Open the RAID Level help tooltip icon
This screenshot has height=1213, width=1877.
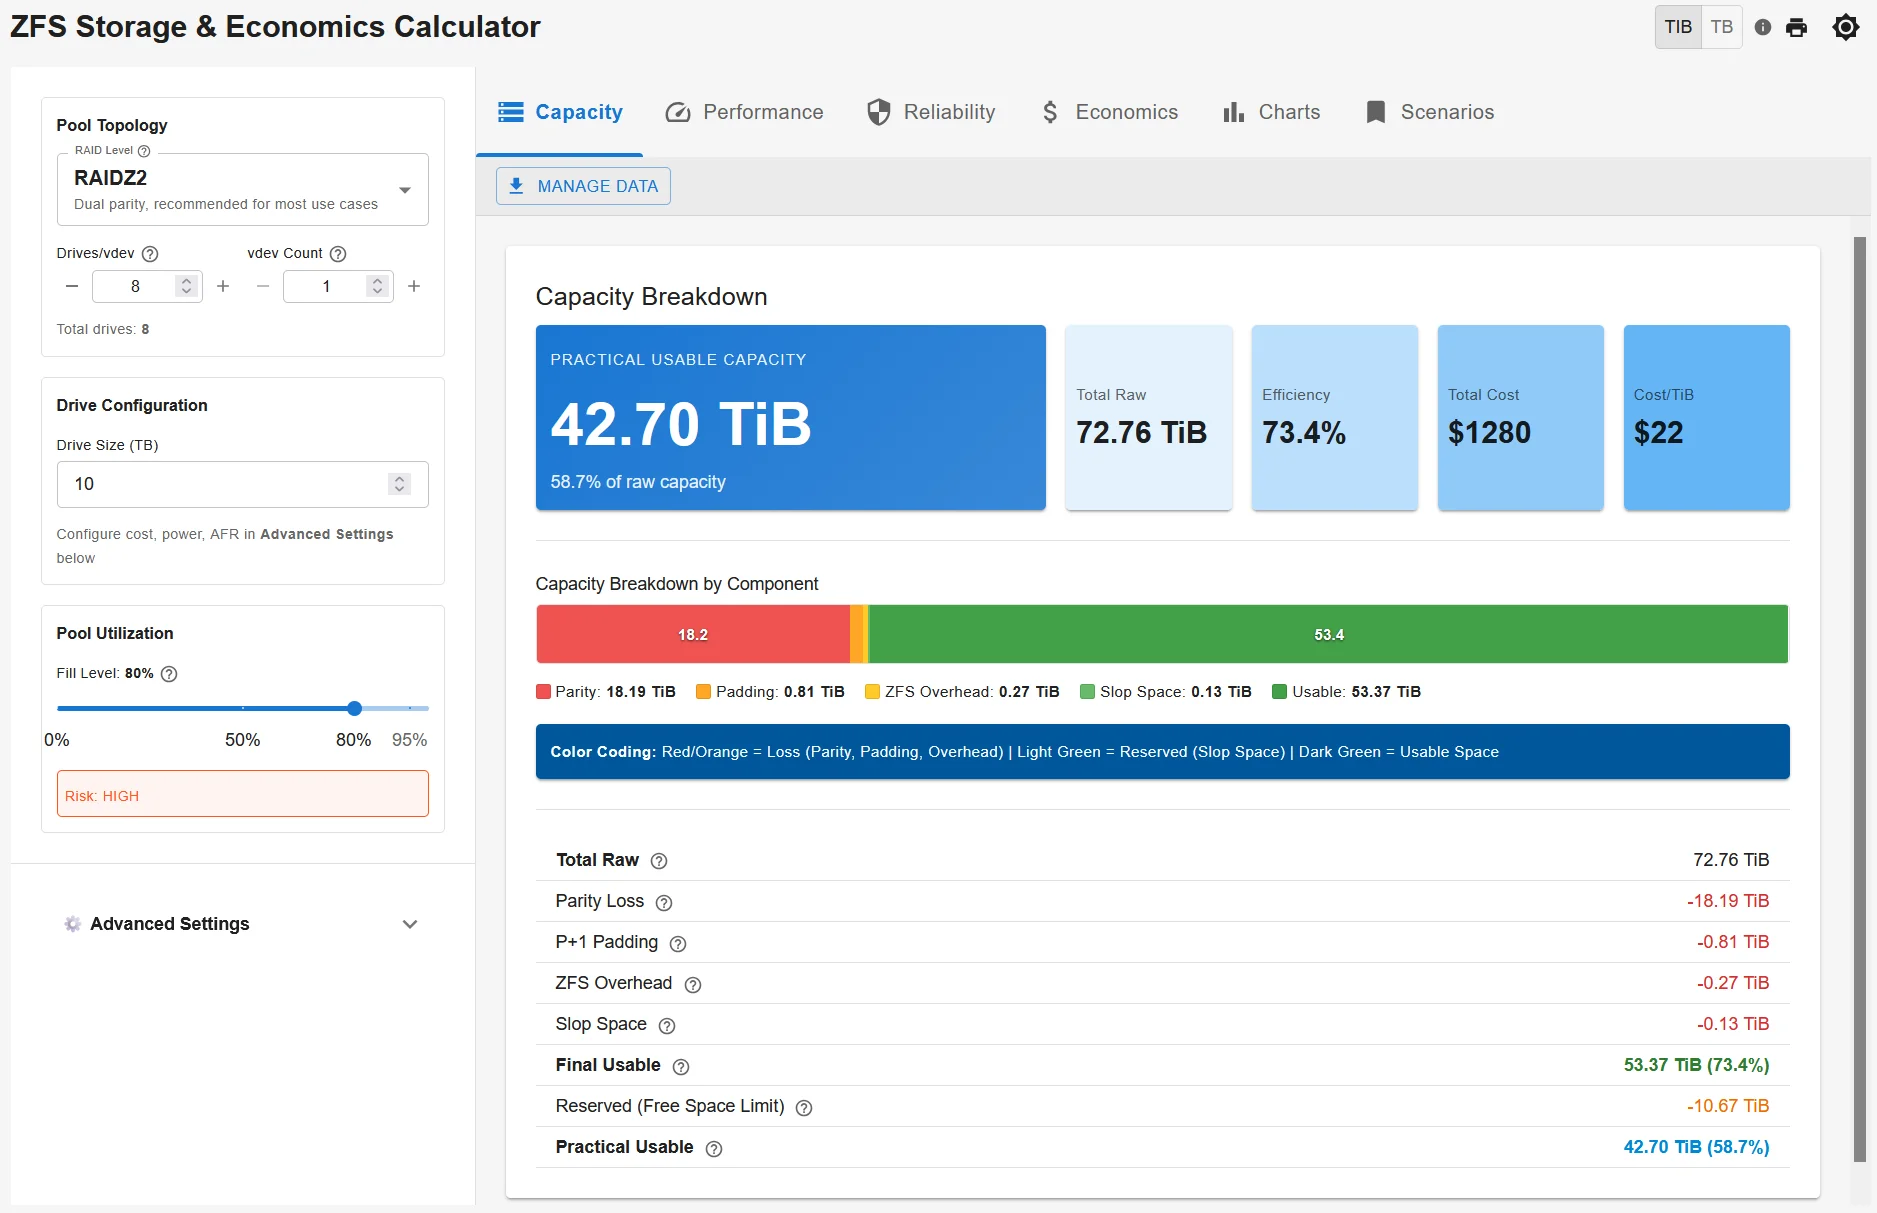tap(144, 150)
